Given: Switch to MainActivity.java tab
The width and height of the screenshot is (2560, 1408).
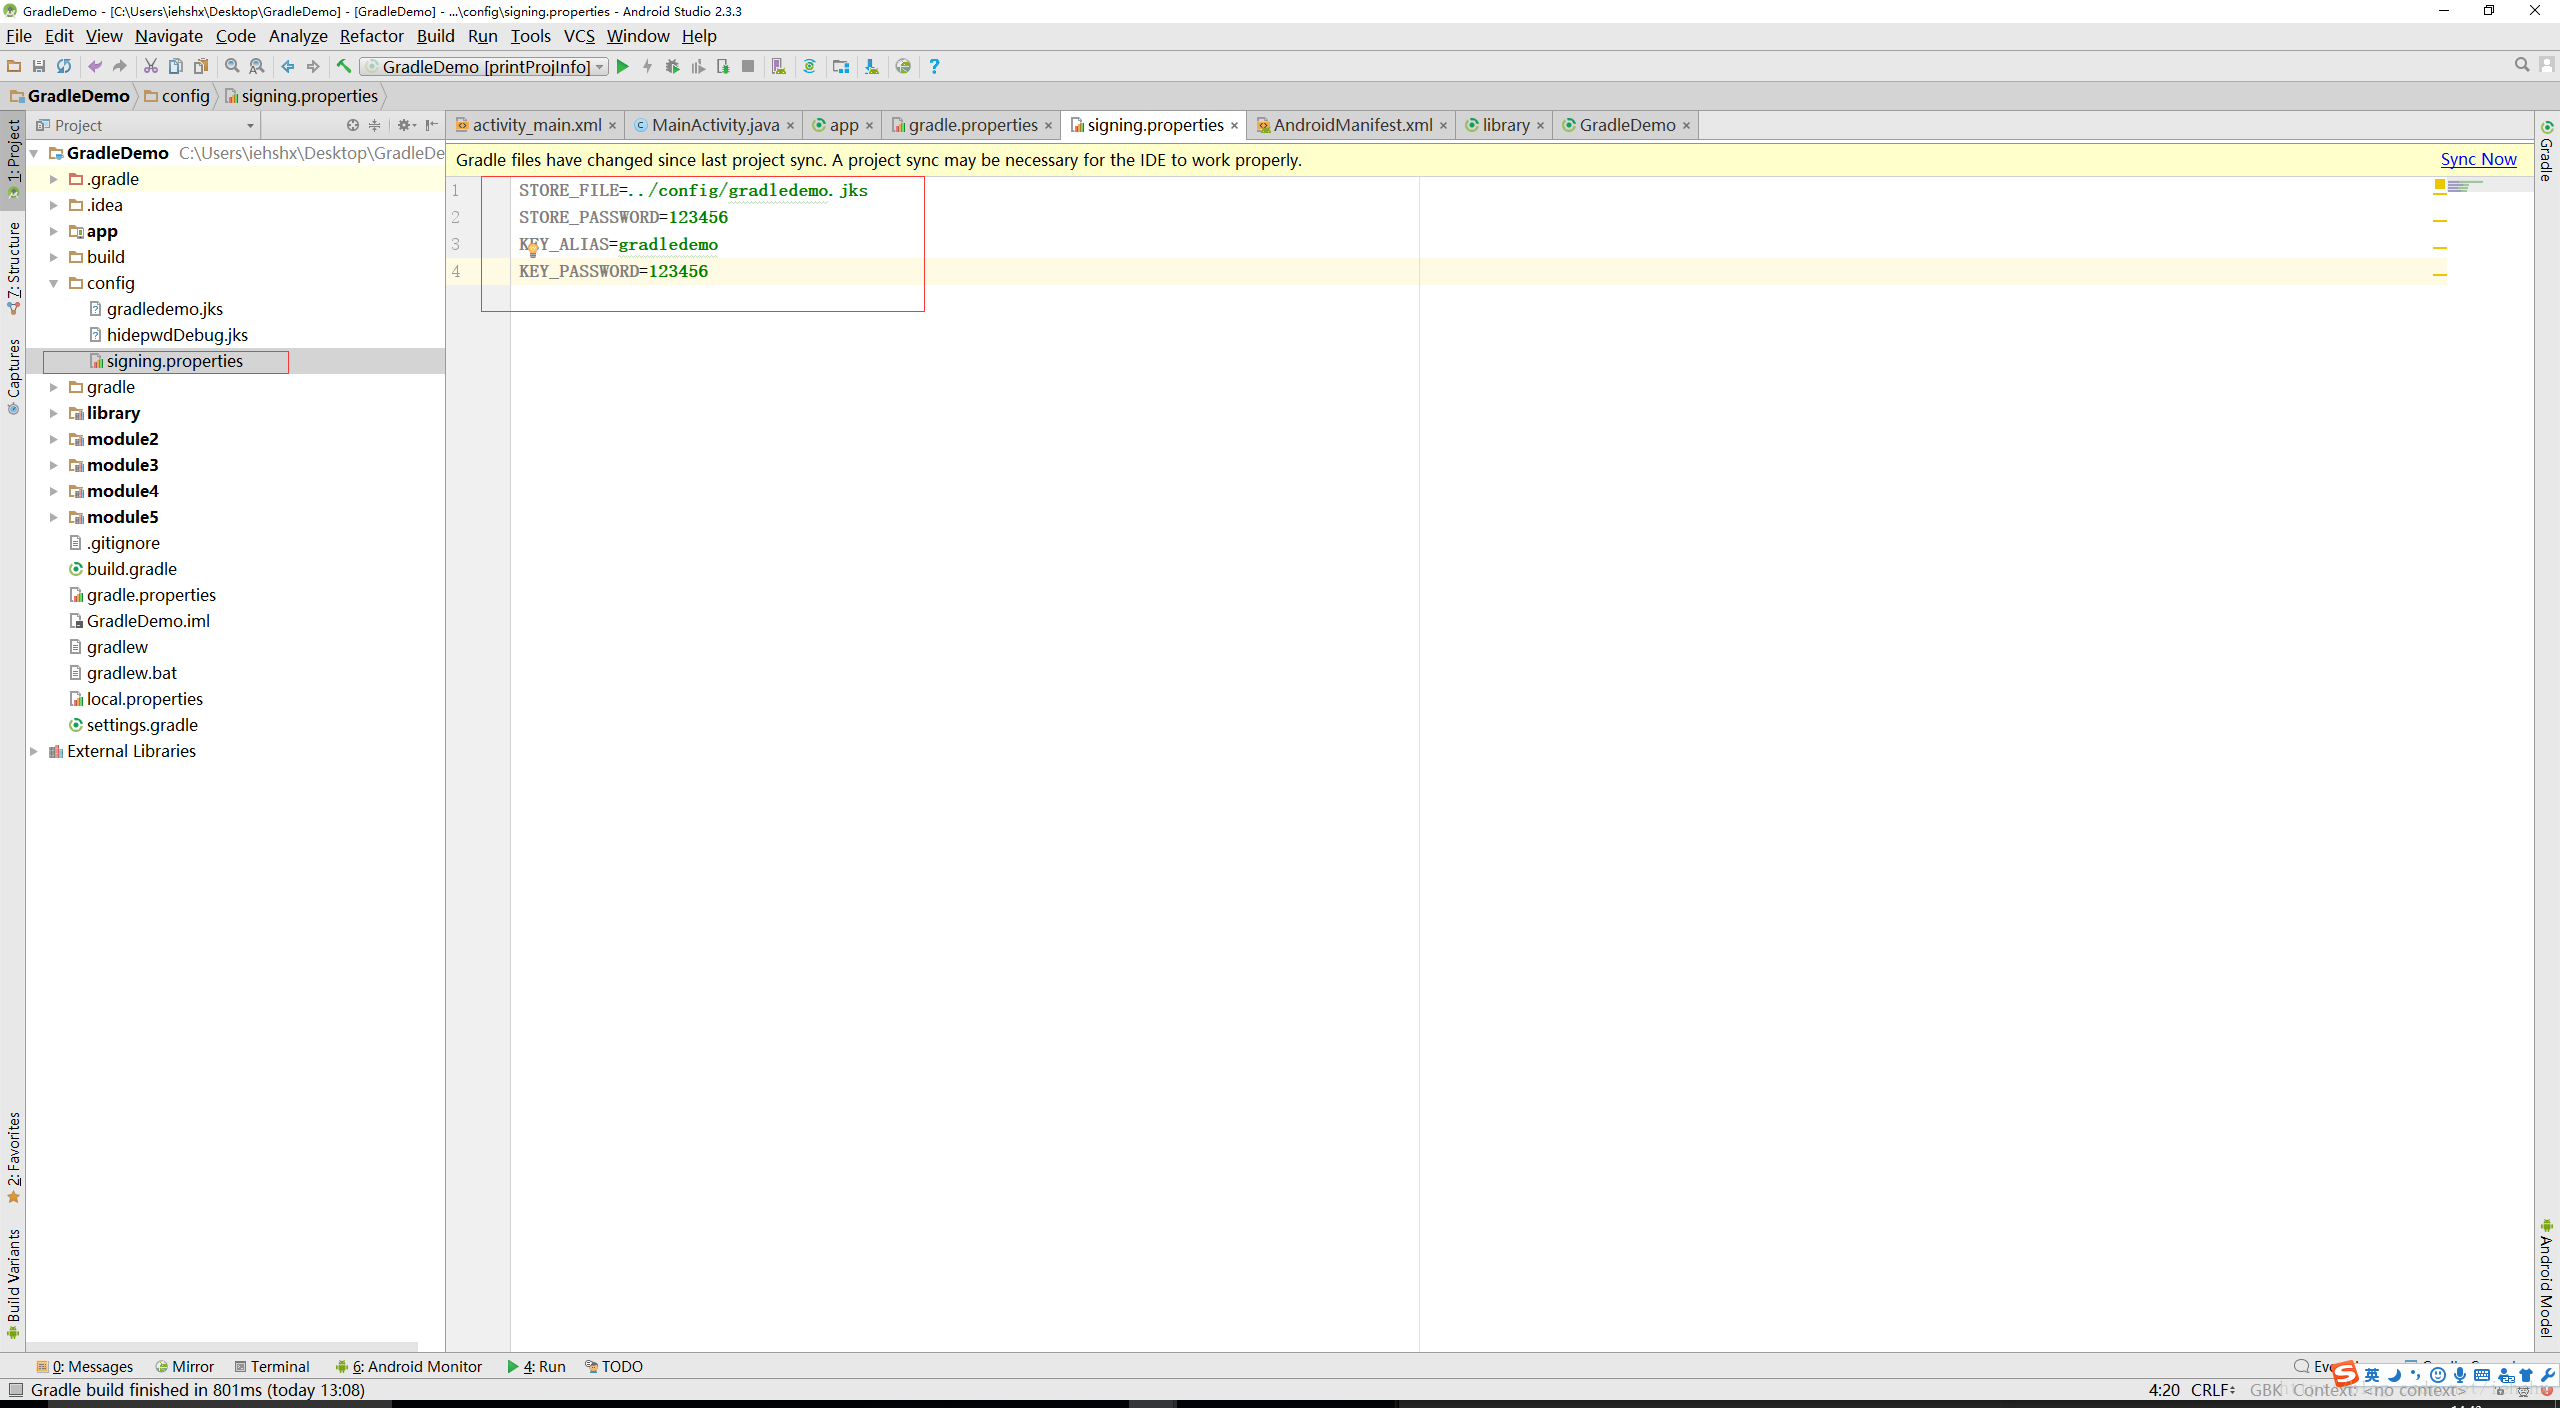Looking at the screenshot, I should pyautogui.click(x=715, y=125).
